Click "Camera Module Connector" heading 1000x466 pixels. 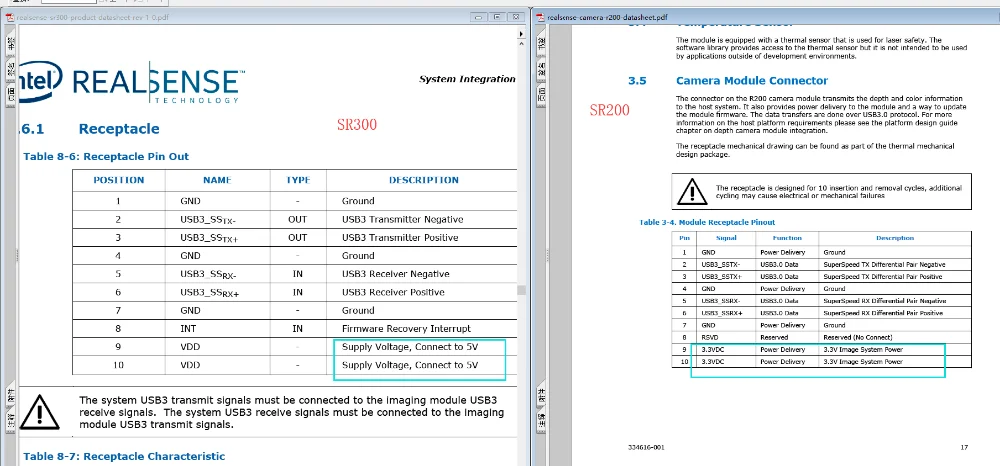(752, 81)
